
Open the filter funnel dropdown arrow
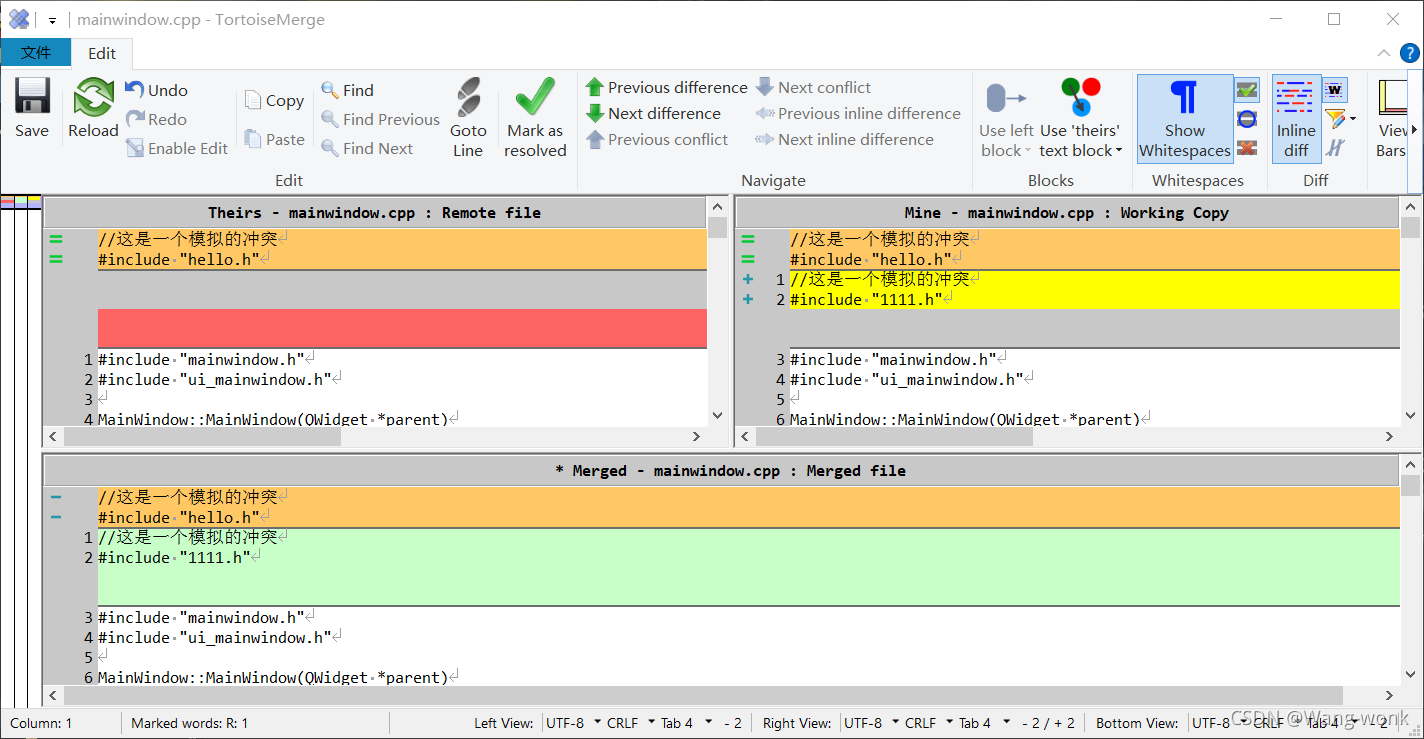pyautogui.click(x=1353, y=119)
